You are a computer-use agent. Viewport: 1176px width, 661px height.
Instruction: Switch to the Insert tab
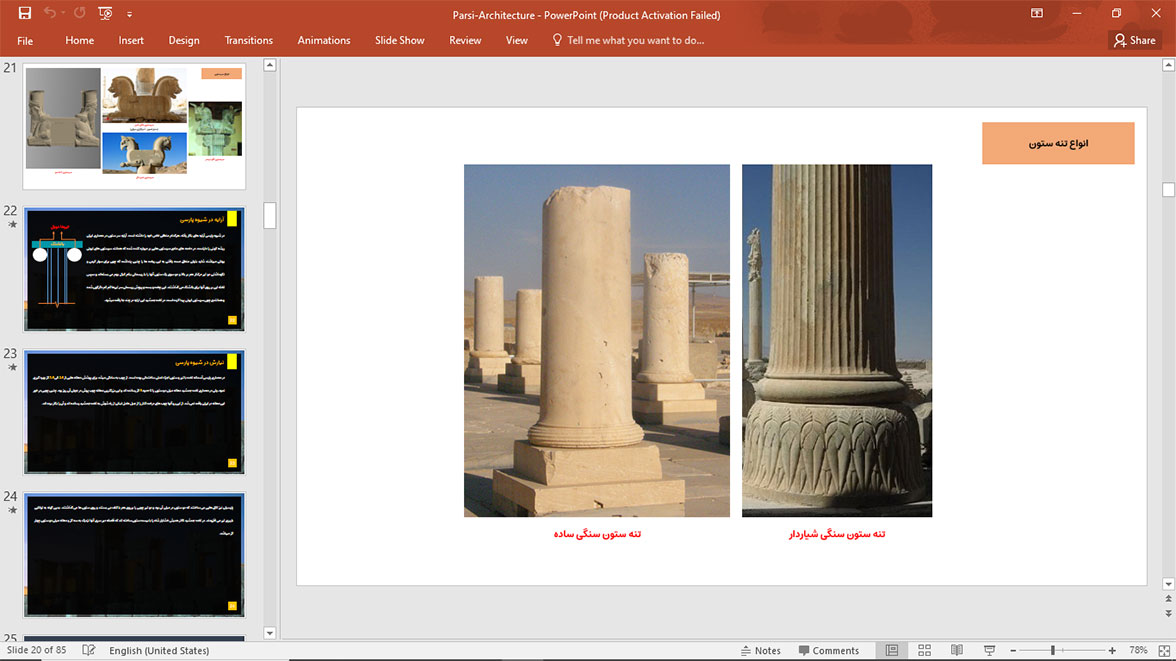click(131, 41)
